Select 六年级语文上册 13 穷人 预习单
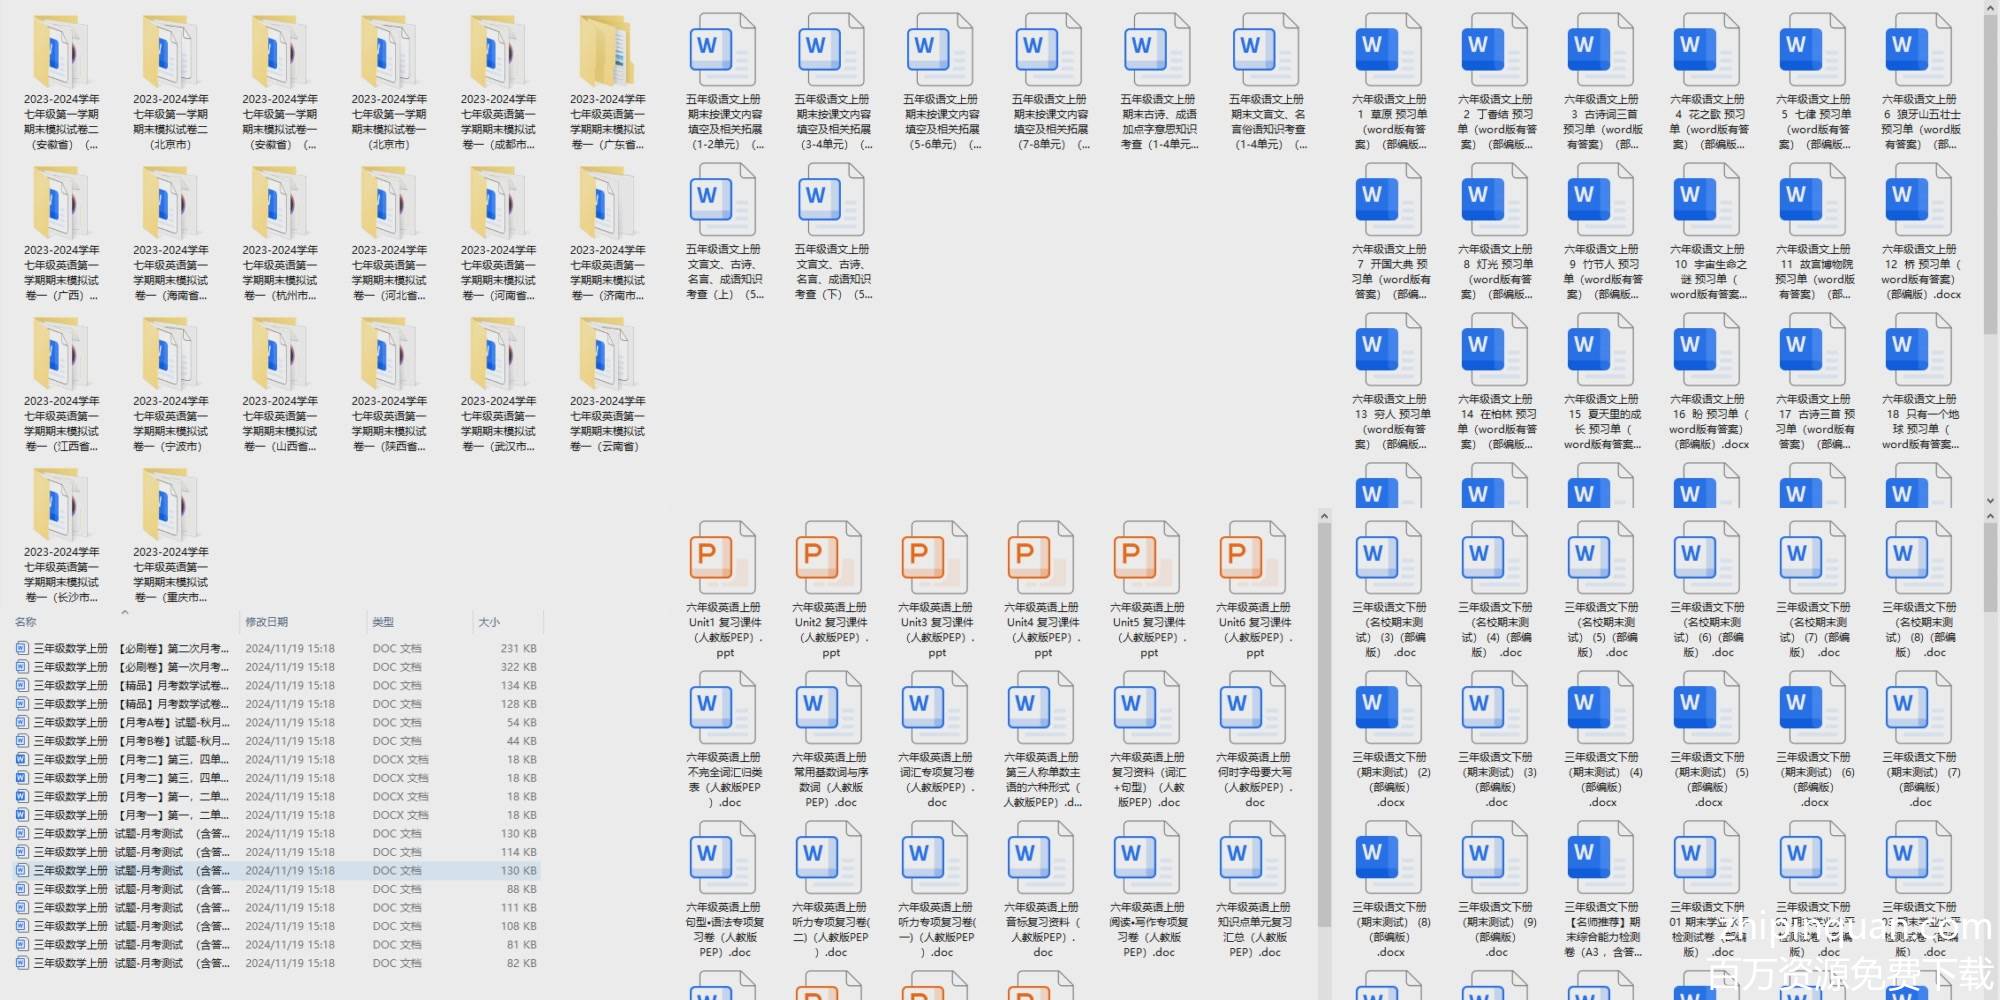Image resolution: width=2000 pixels, height=1000 pixels. click(x=1390, y=383)
